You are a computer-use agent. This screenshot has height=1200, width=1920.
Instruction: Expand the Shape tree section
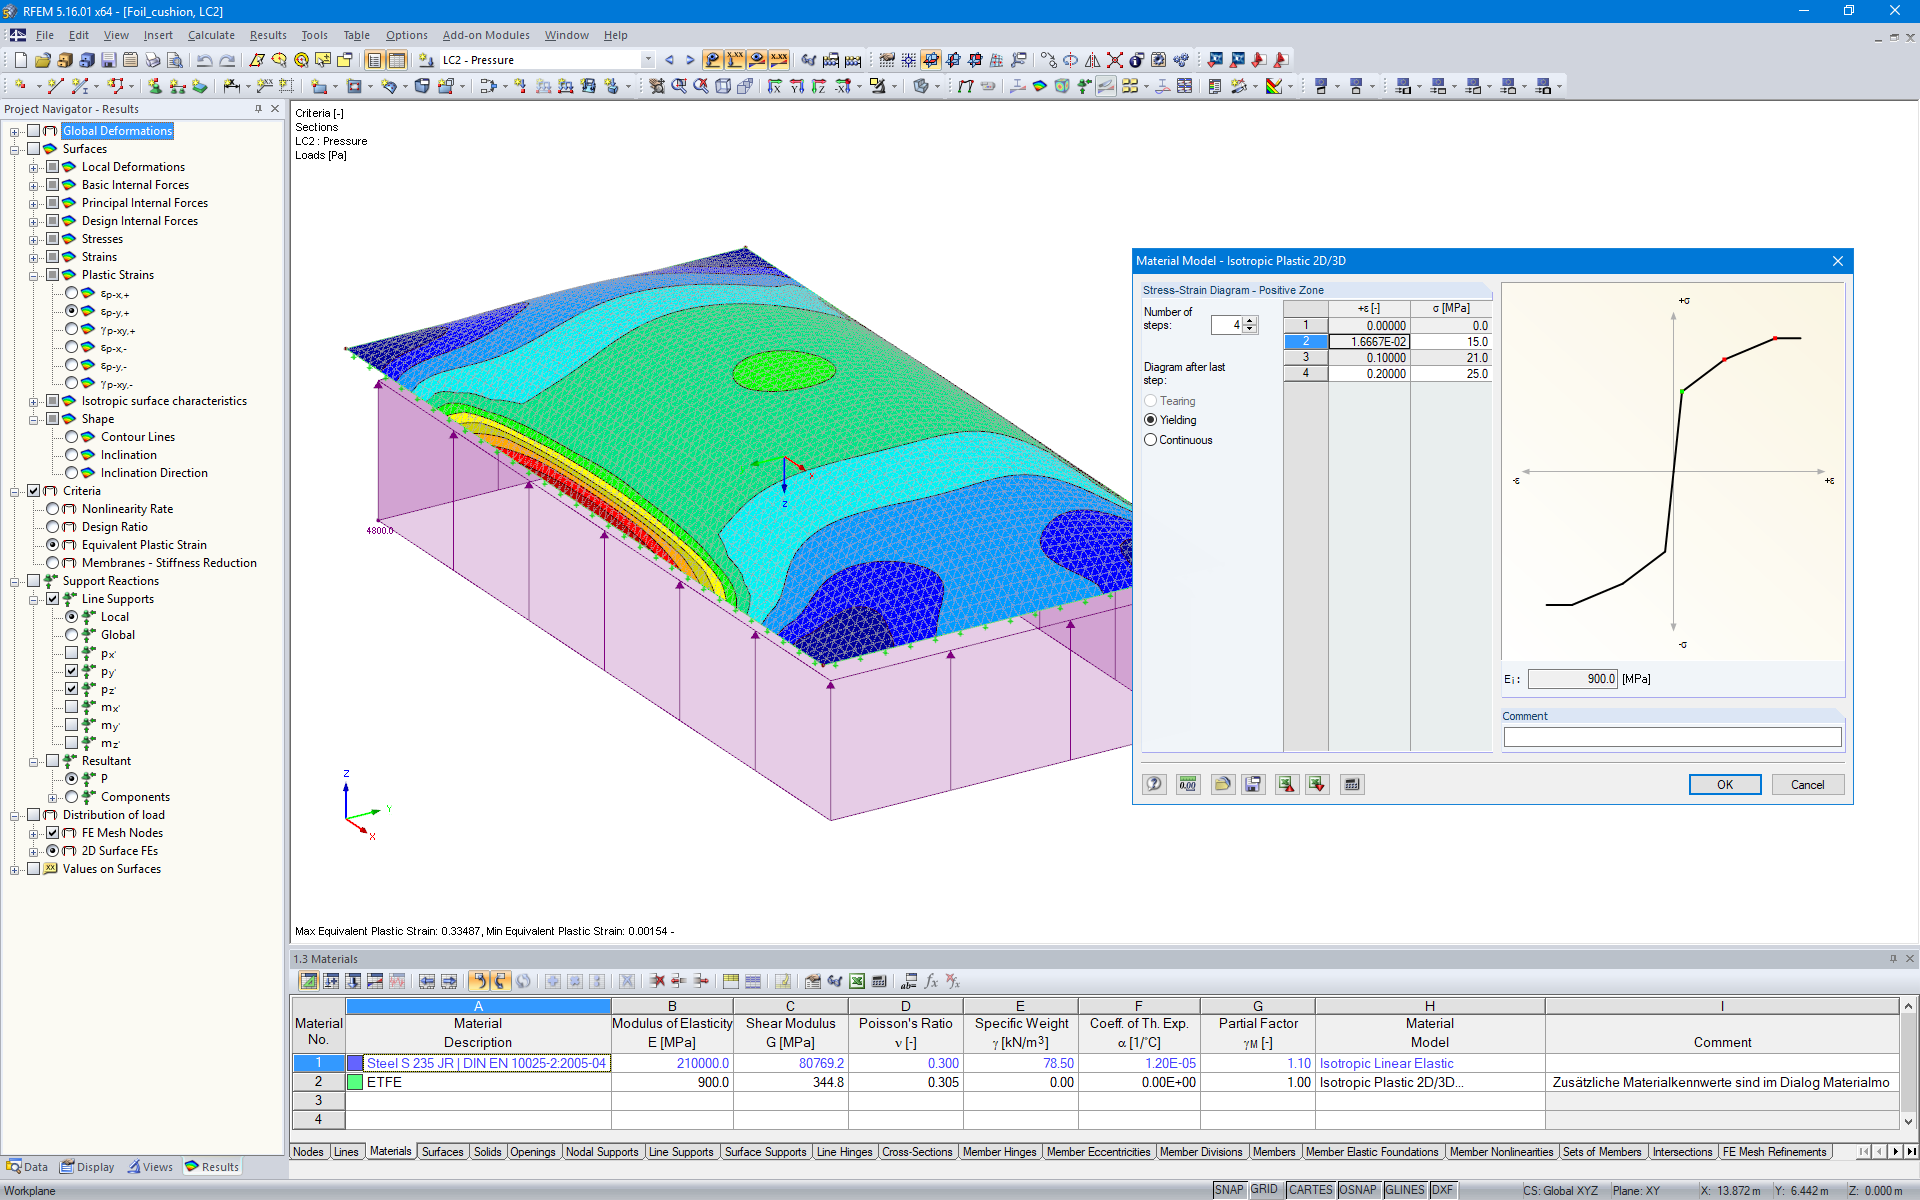[30, 418]
